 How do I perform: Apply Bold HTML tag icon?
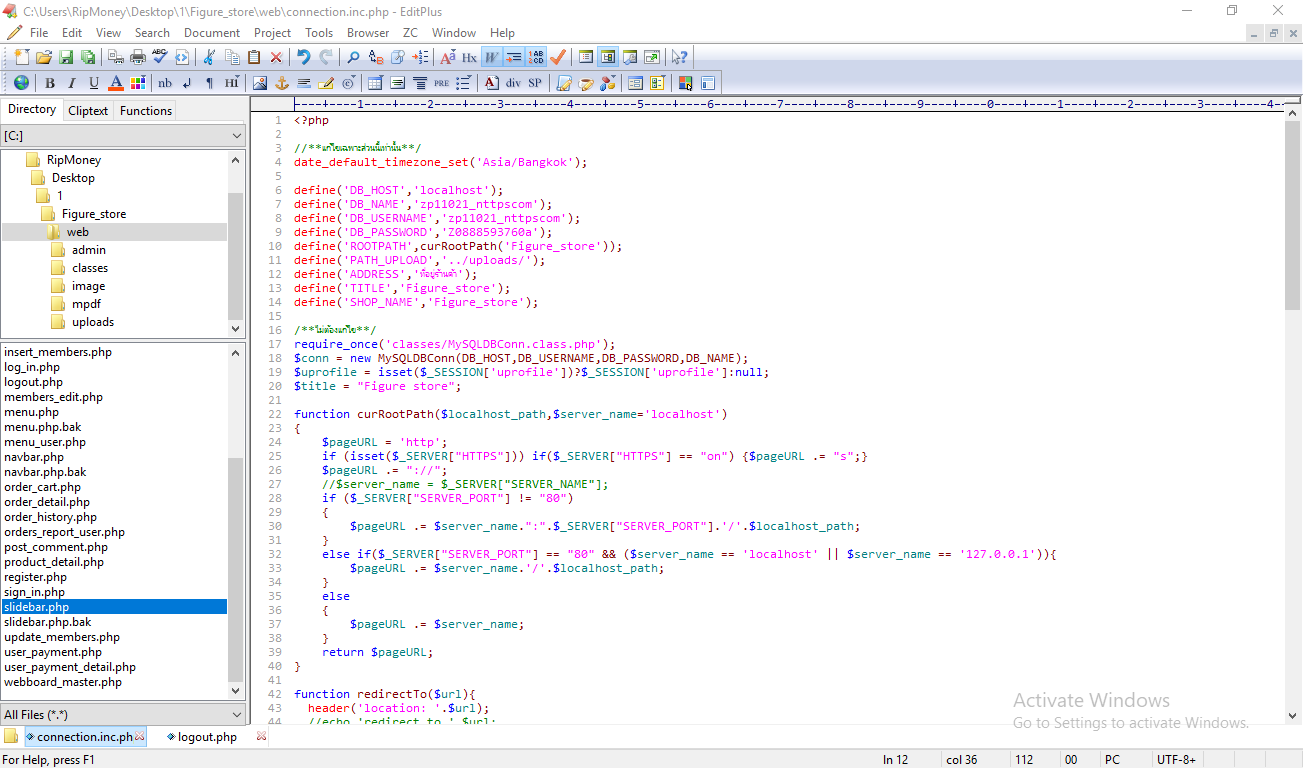(50, 83)
